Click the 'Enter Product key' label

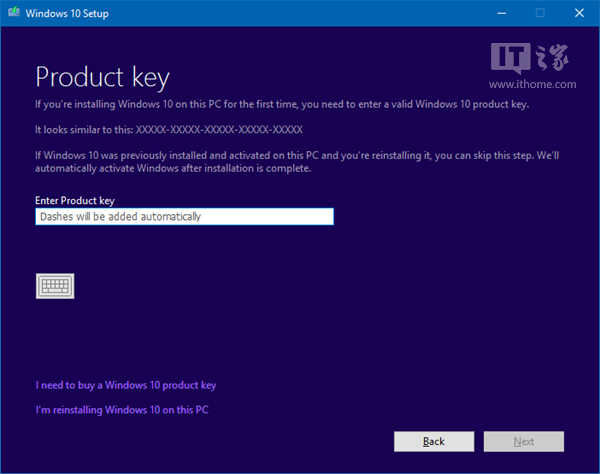(x=75, y=200)
